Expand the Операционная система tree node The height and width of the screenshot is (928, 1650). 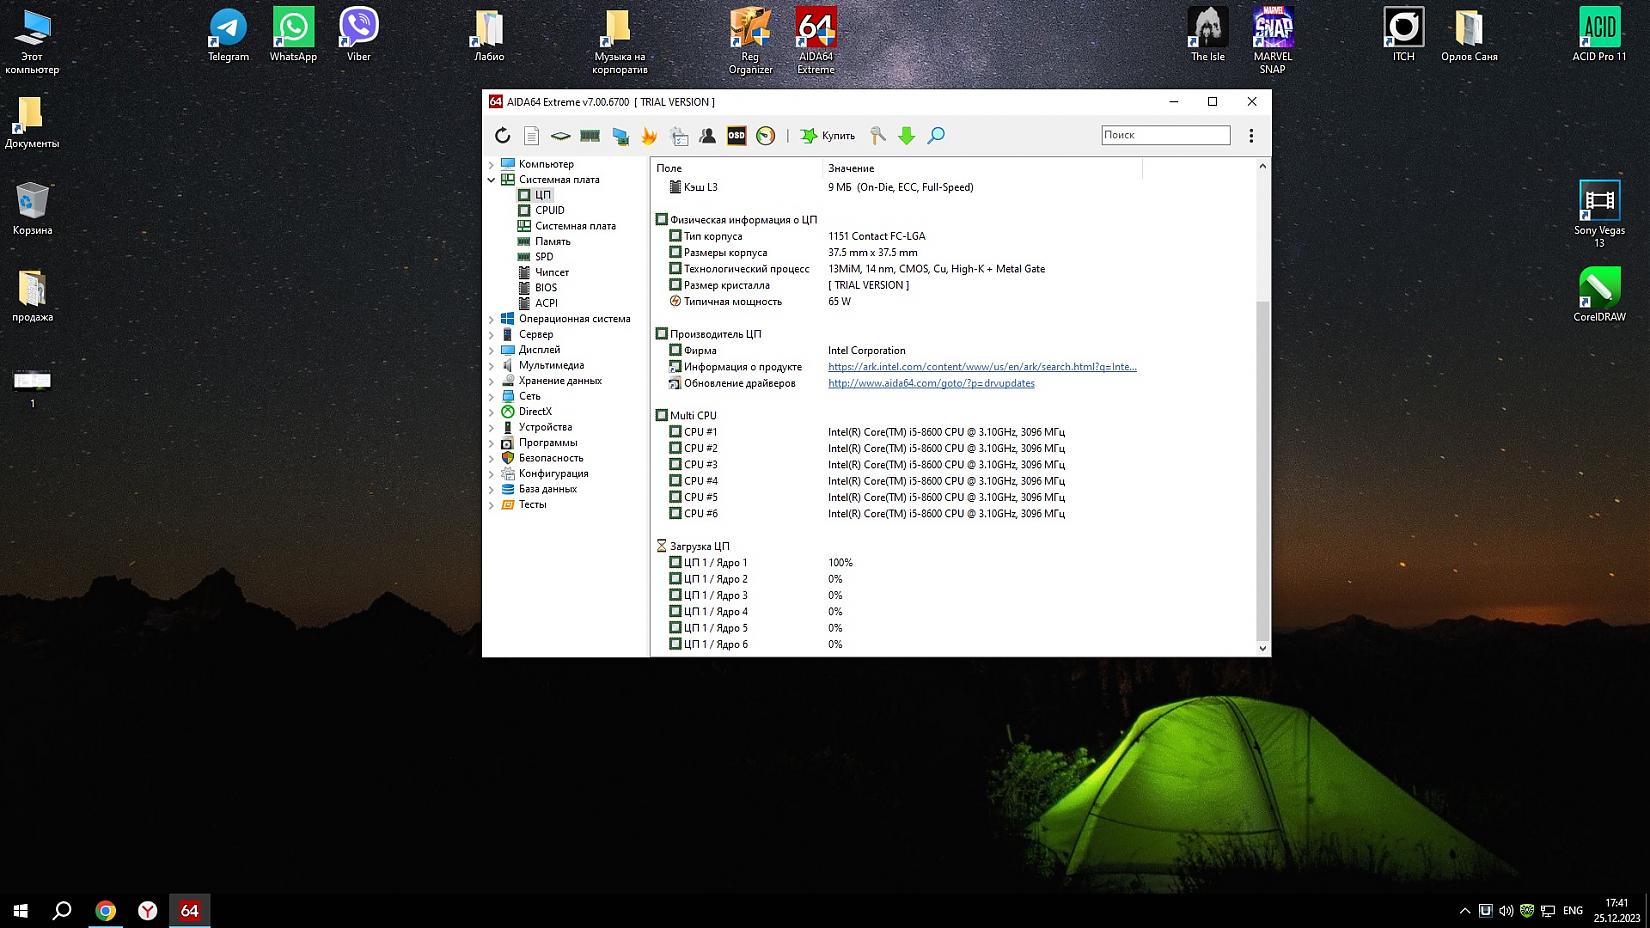click(491, 319)
